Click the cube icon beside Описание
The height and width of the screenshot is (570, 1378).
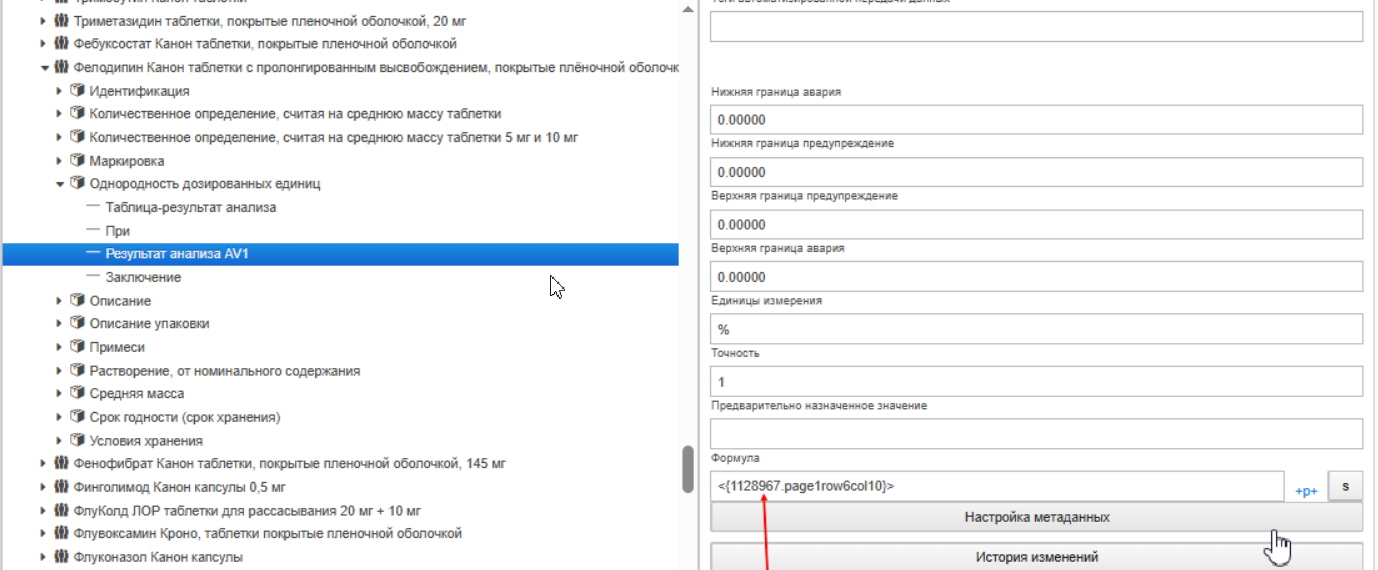(77, 301)
